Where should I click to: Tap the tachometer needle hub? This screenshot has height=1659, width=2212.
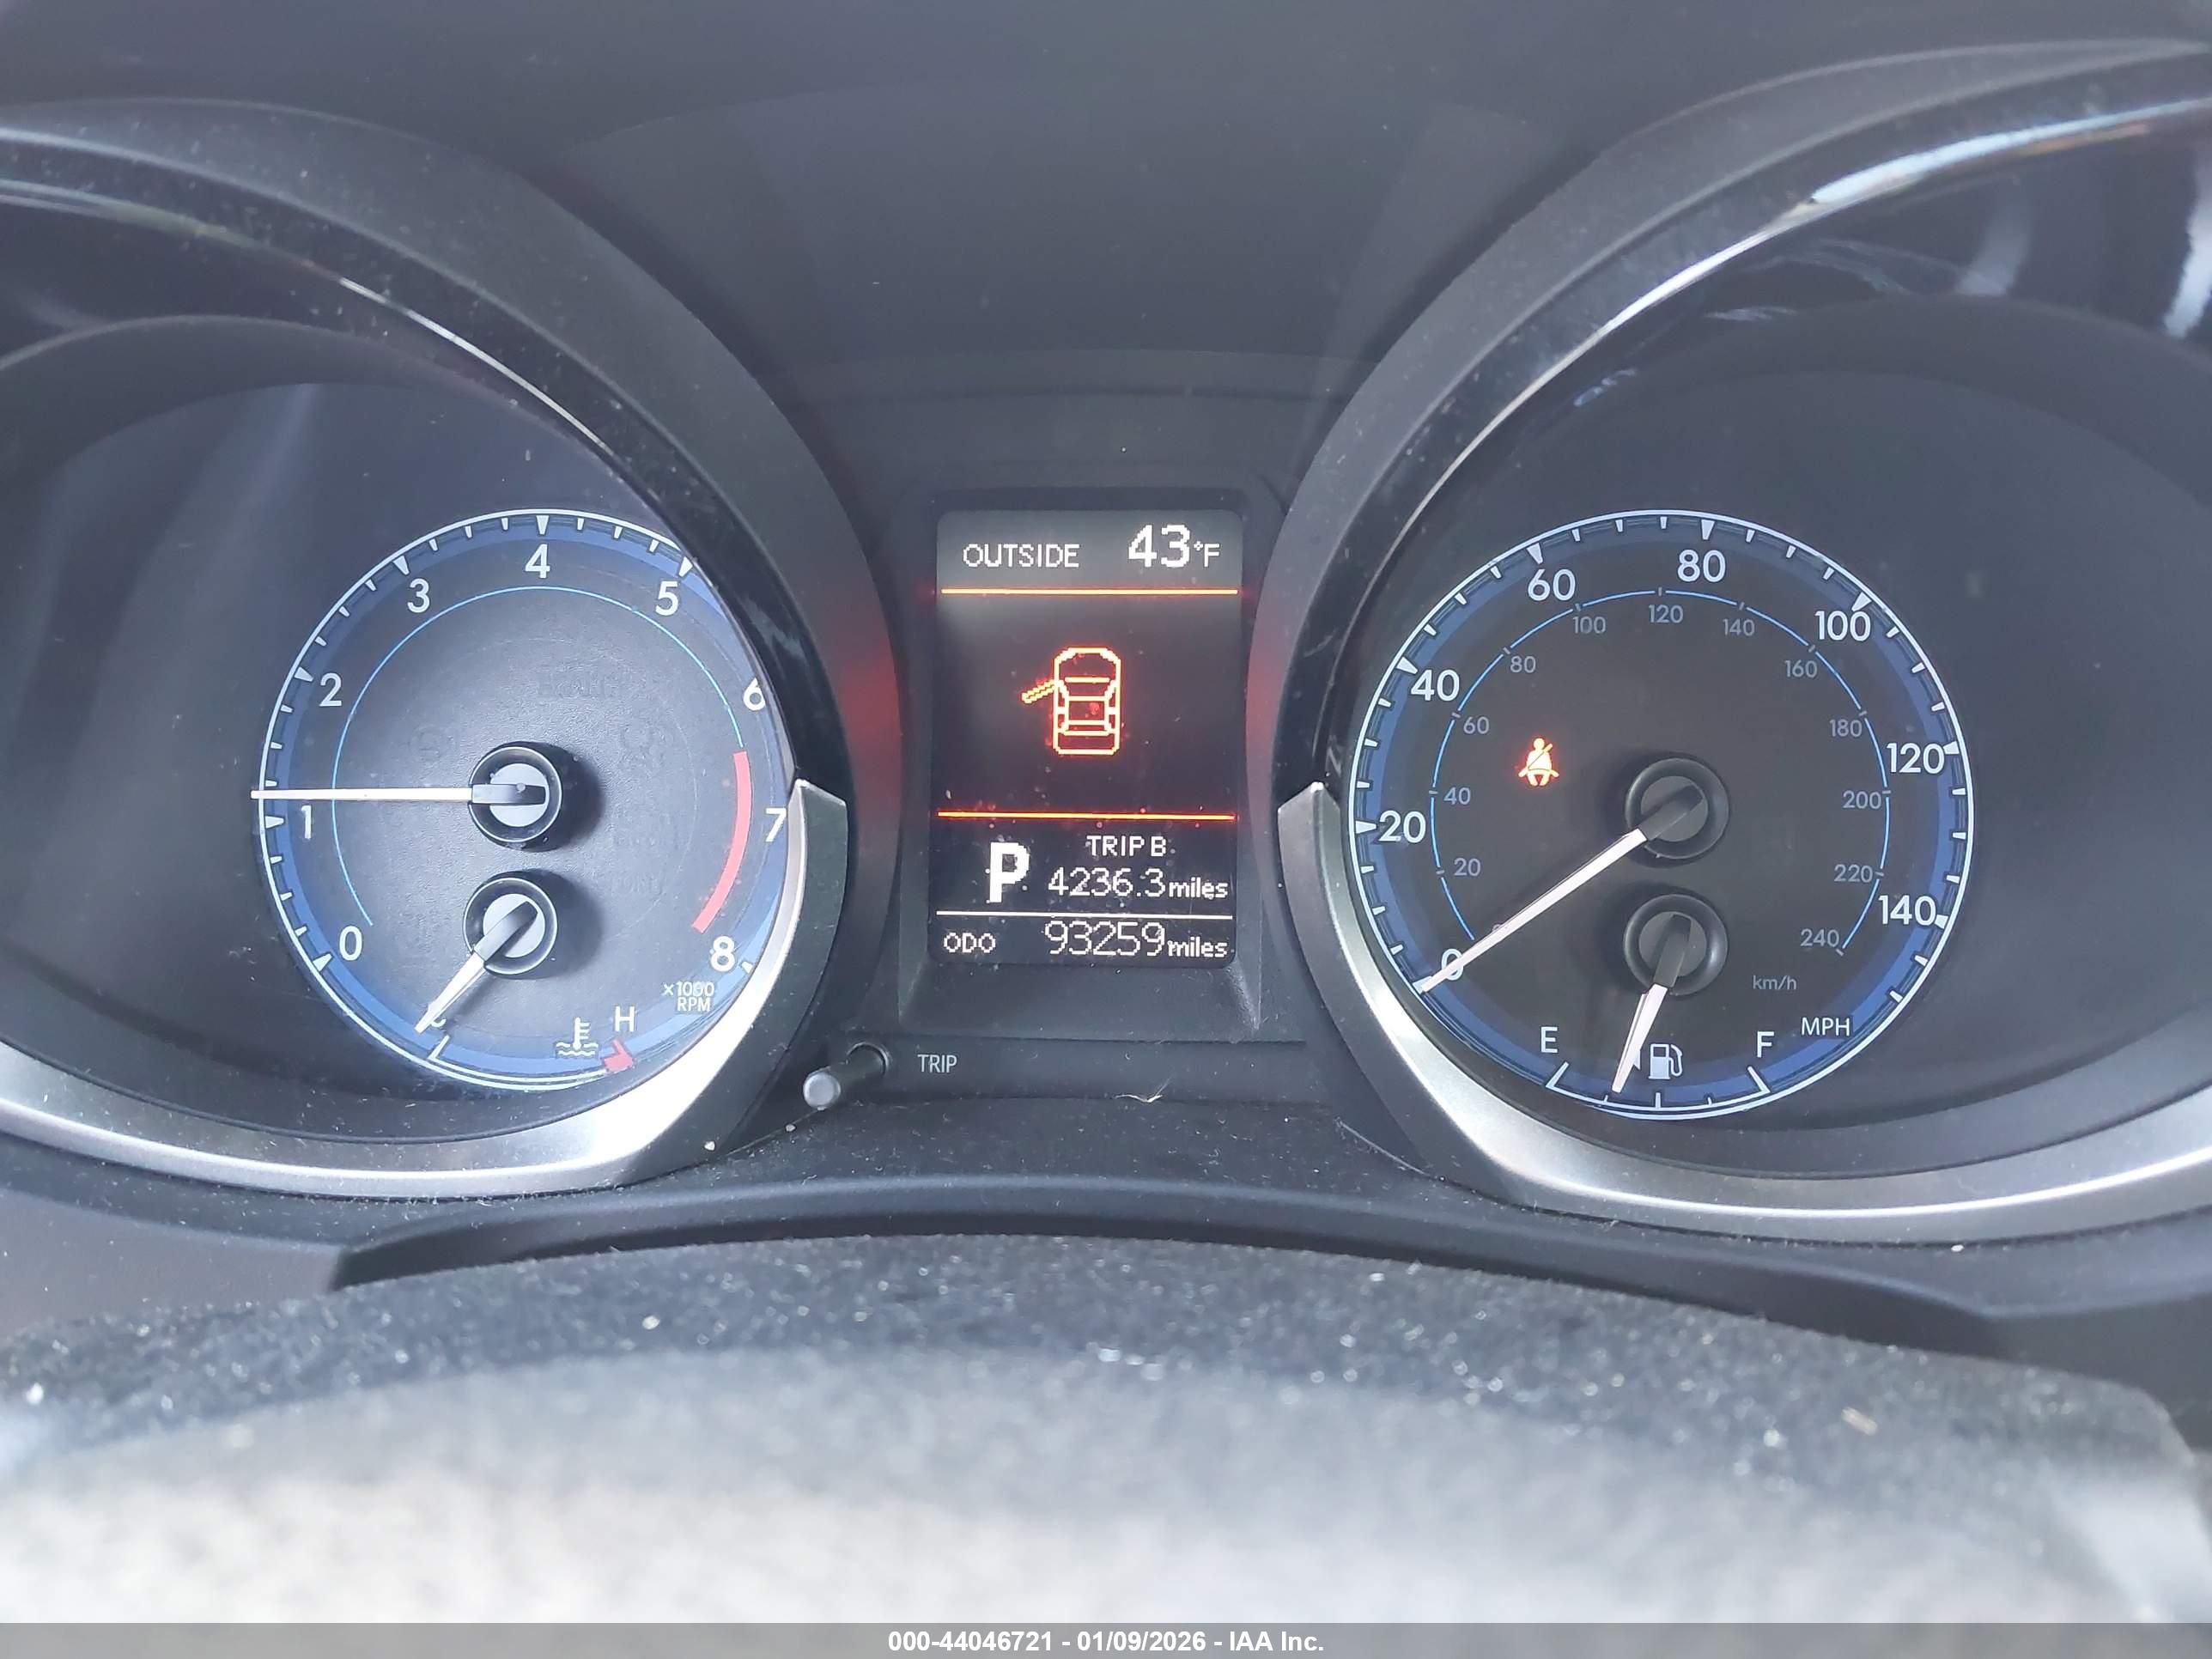click(x=516, y=796)
